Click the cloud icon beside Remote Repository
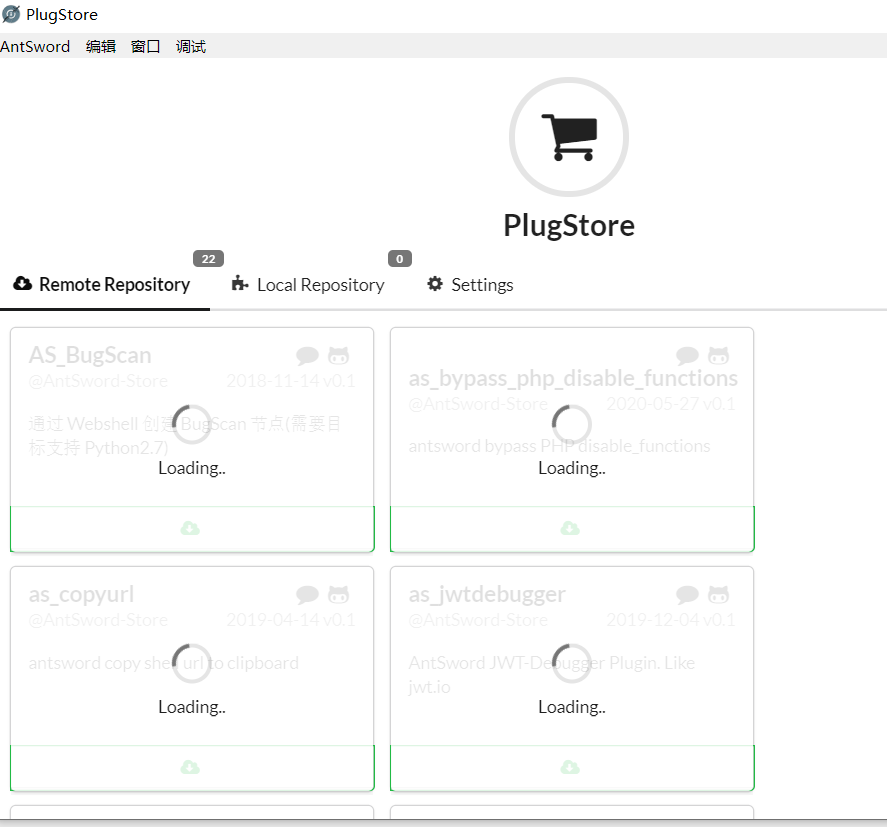The width and height of the screenshot is (887, 827). (23, 283)
